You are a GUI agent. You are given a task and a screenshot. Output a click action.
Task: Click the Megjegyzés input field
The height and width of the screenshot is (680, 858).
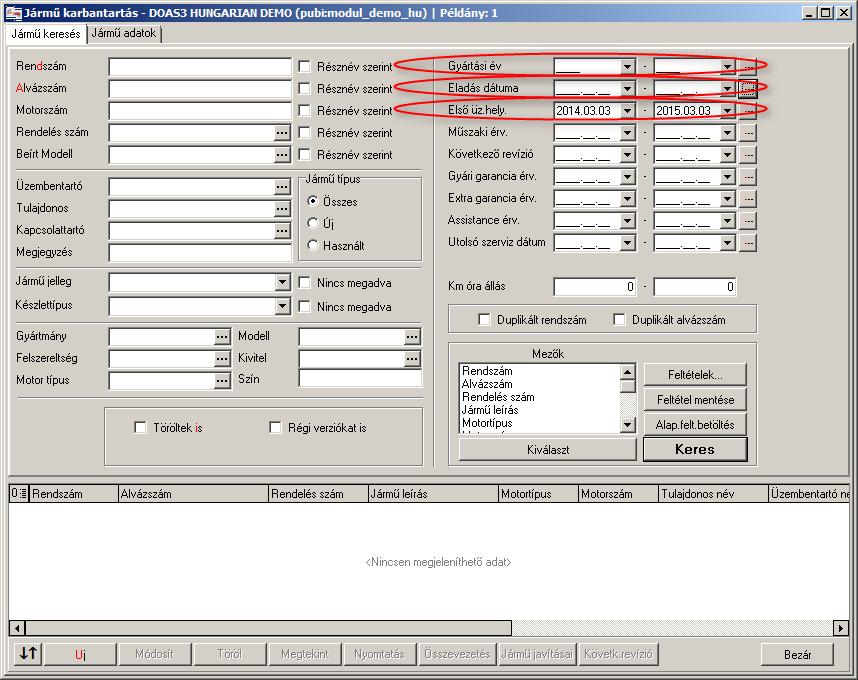coord(200,253)
